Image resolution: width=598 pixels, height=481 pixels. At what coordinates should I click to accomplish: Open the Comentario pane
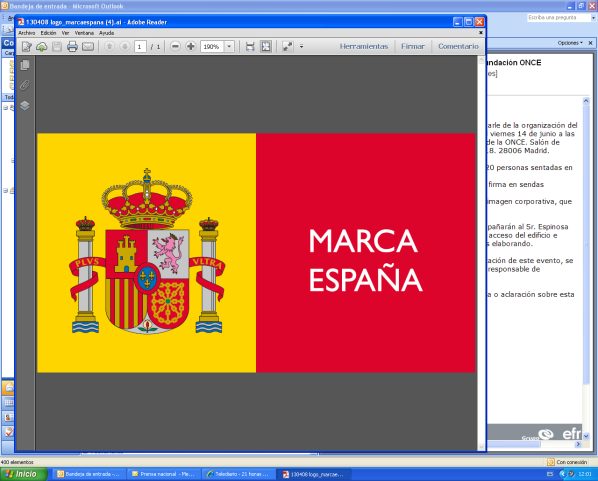[x=458, y=46]
